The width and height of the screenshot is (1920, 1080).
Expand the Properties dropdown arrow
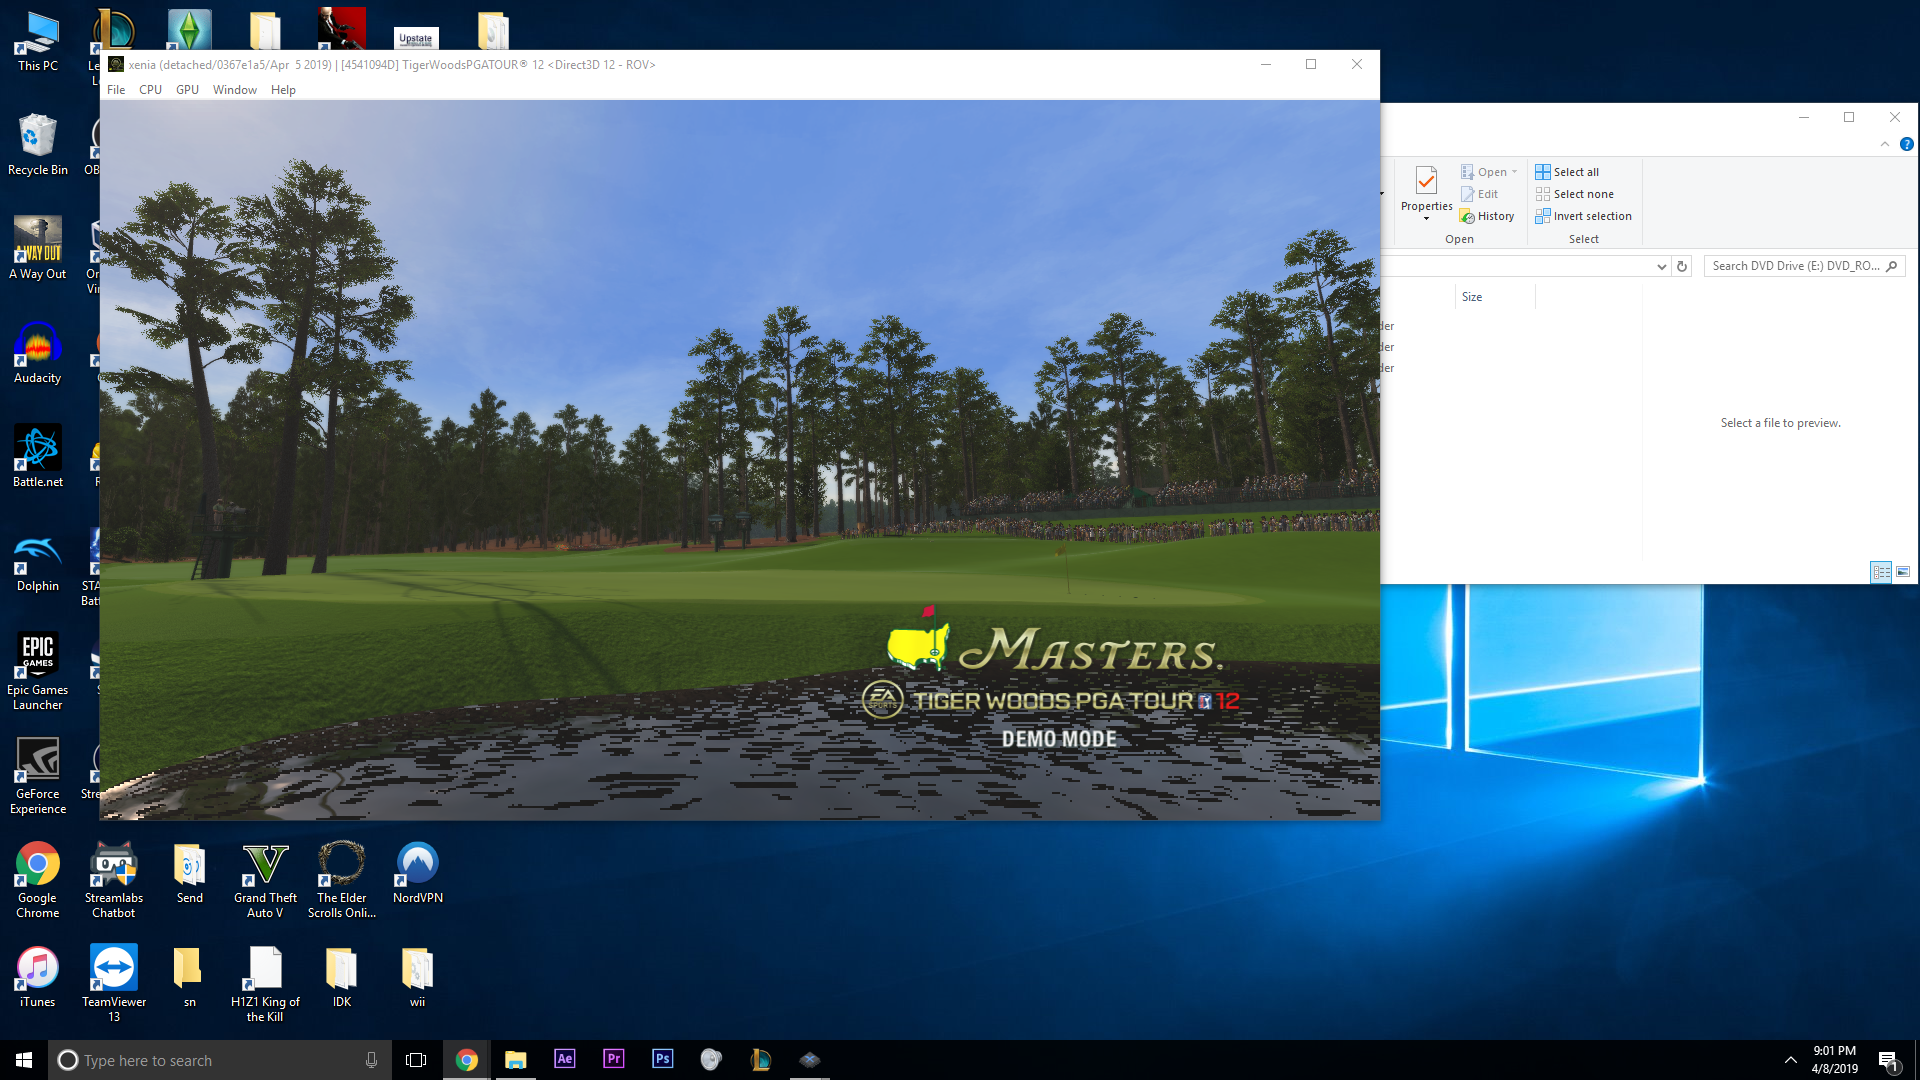point(1426,219)
